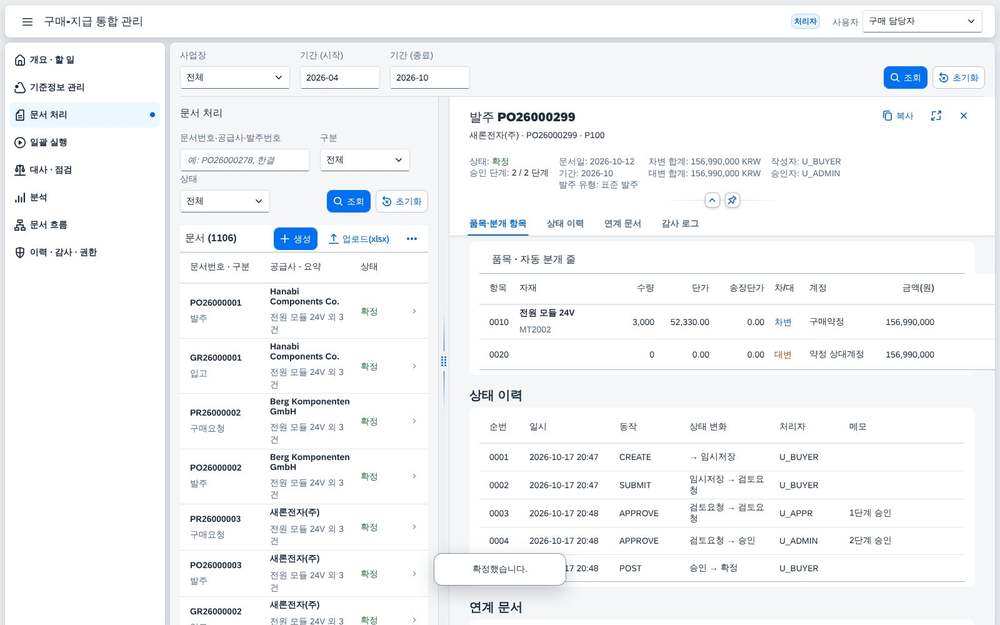Click 초기화 button in 문서 처리 filter

pyautogui.click(x=402, y=202)
